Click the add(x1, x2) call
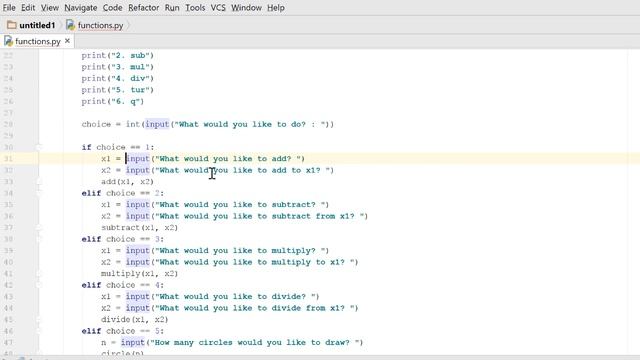The image size is (640, 360). point(127,182)
